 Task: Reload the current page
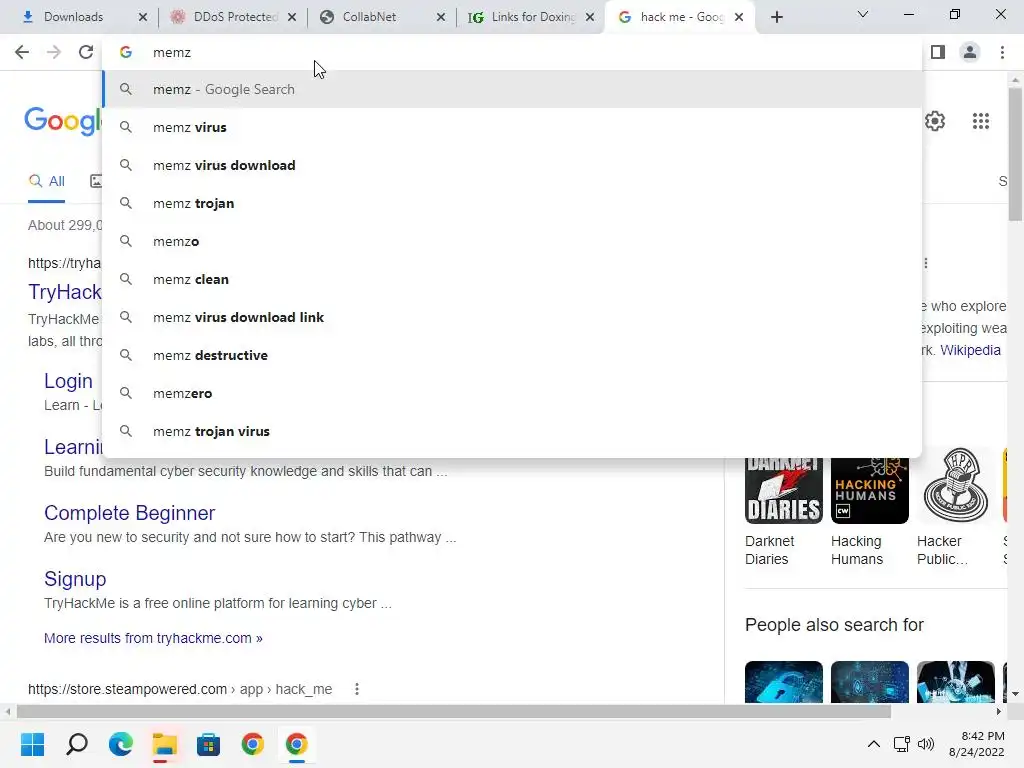pos(86,52)
